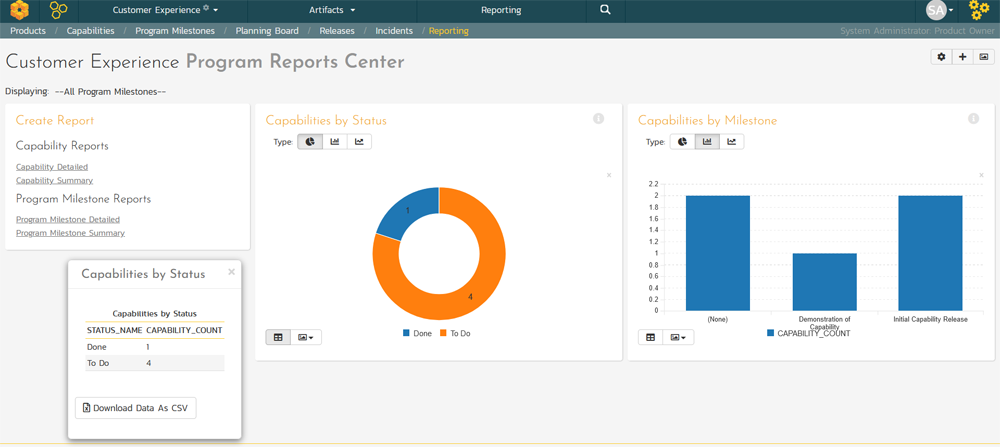Close the Capabilities by Status data popup

pyautogui.click(x=231, y=271)
